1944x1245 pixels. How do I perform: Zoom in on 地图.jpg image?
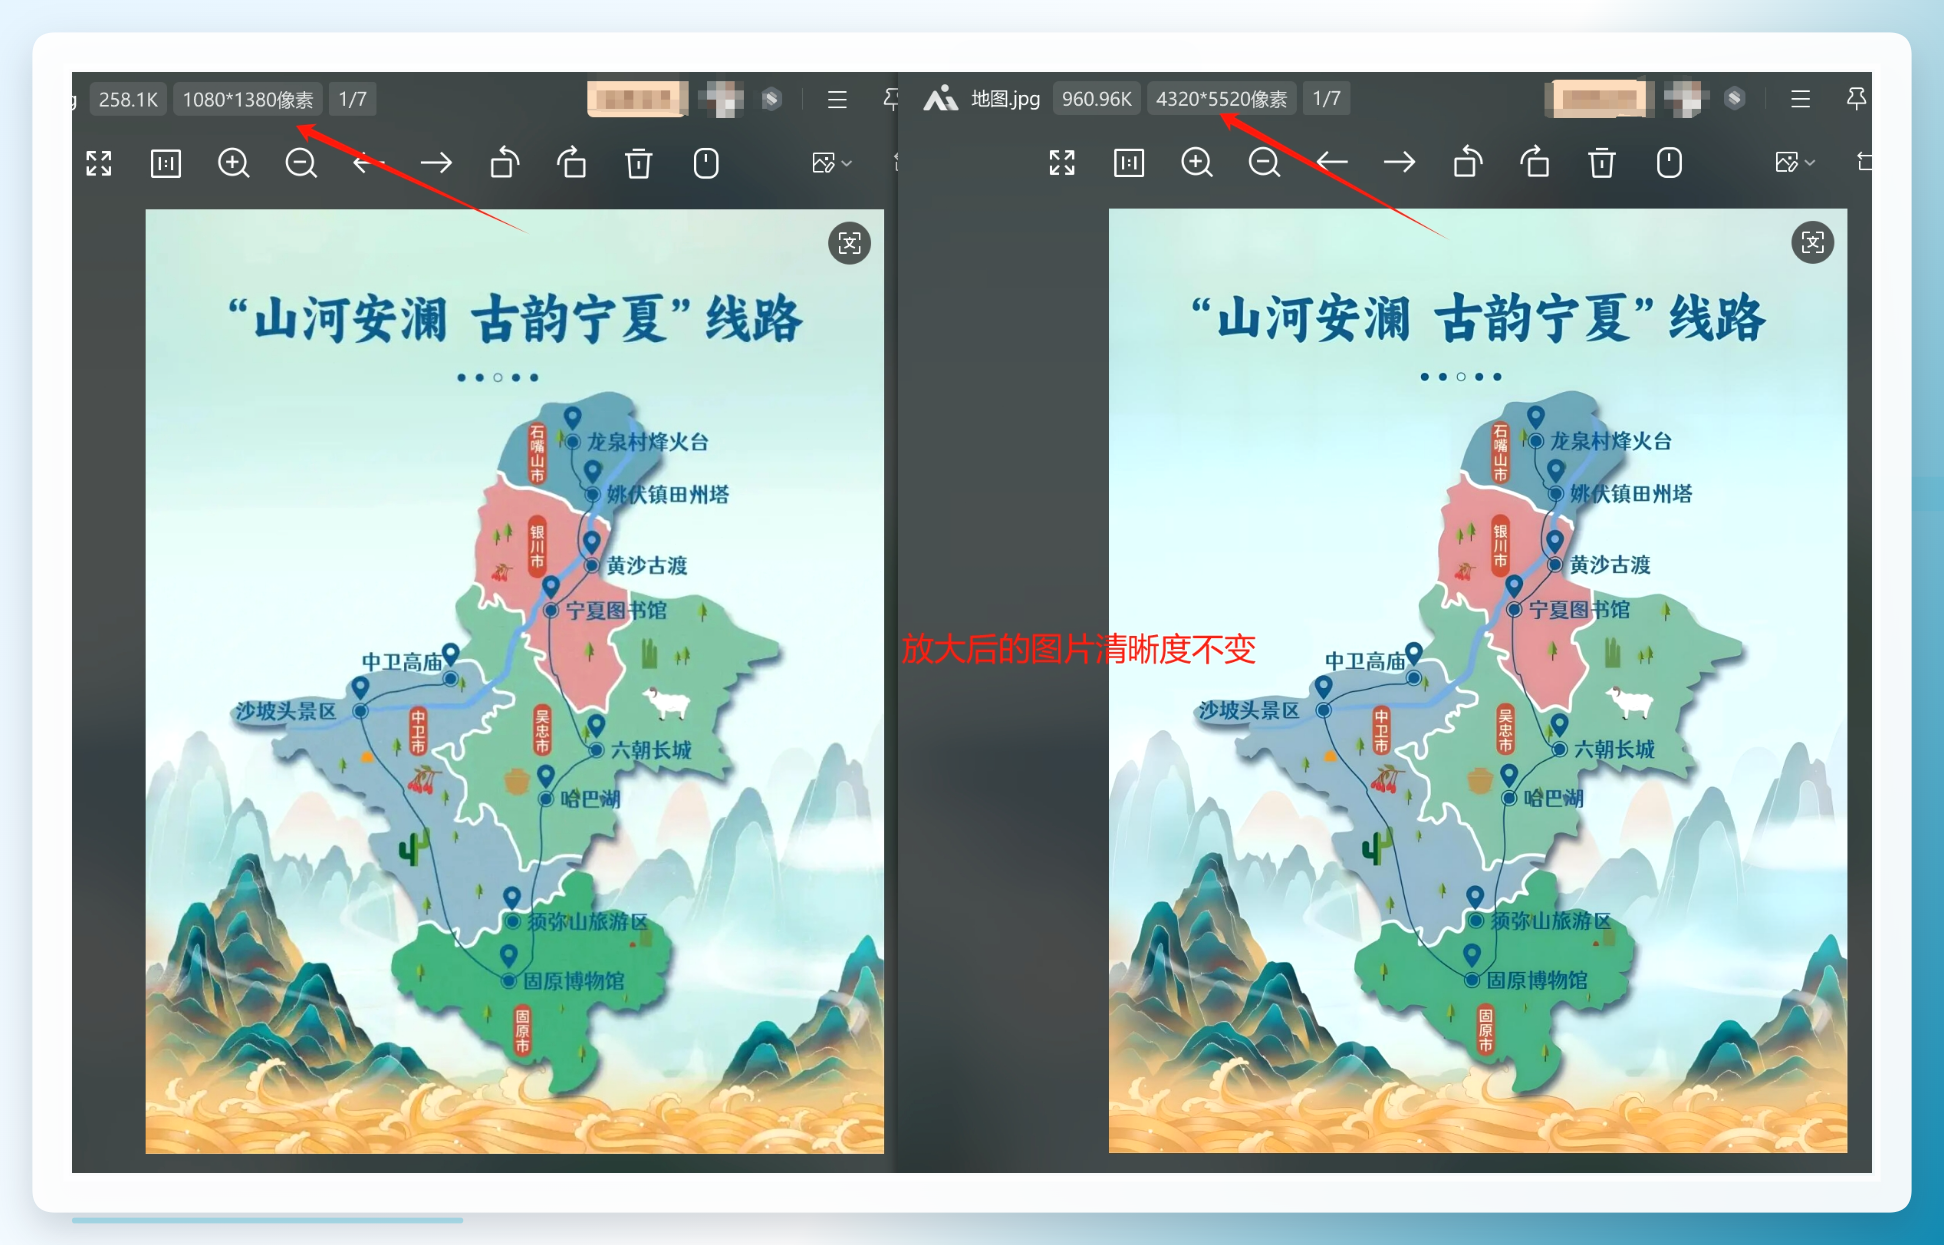[1197, 162]
